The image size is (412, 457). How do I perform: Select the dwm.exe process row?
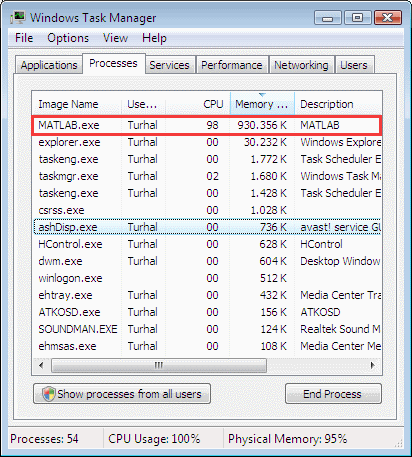point(207,261)
